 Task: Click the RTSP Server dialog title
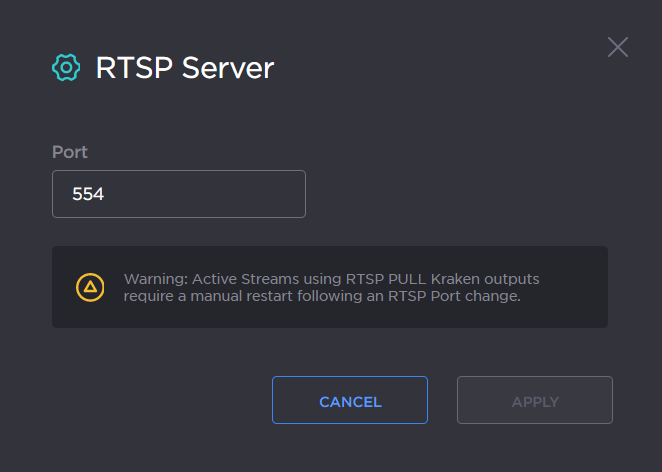[x=184, y=68]
